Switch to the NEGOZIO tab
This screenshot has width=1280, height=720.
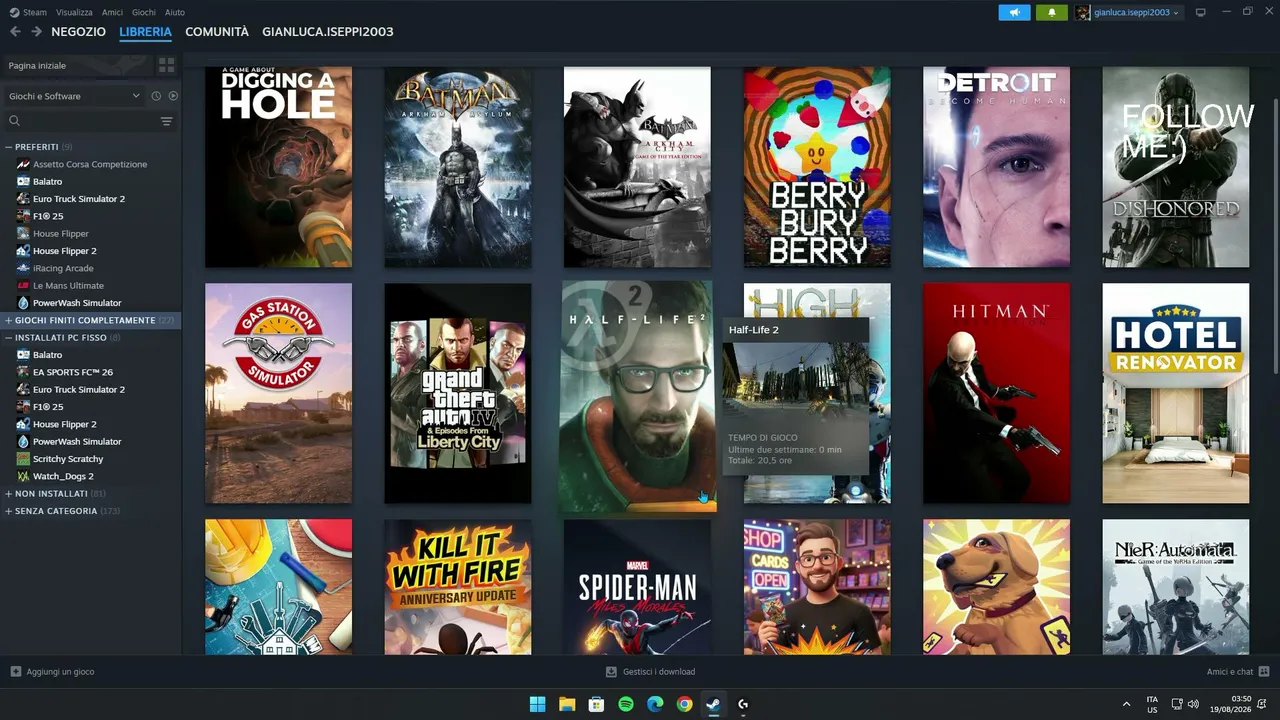78,32
